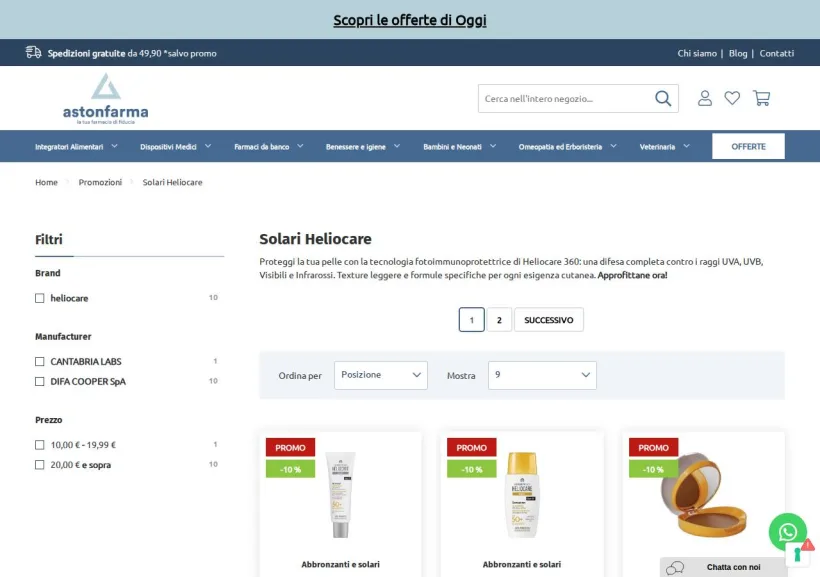Click the chat bubble icon in Chatta con noi

[675, 568]
